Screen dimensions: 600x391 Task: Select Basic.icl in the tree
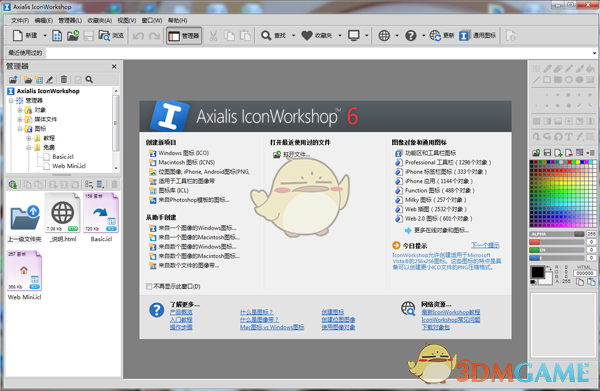(63, 157)
